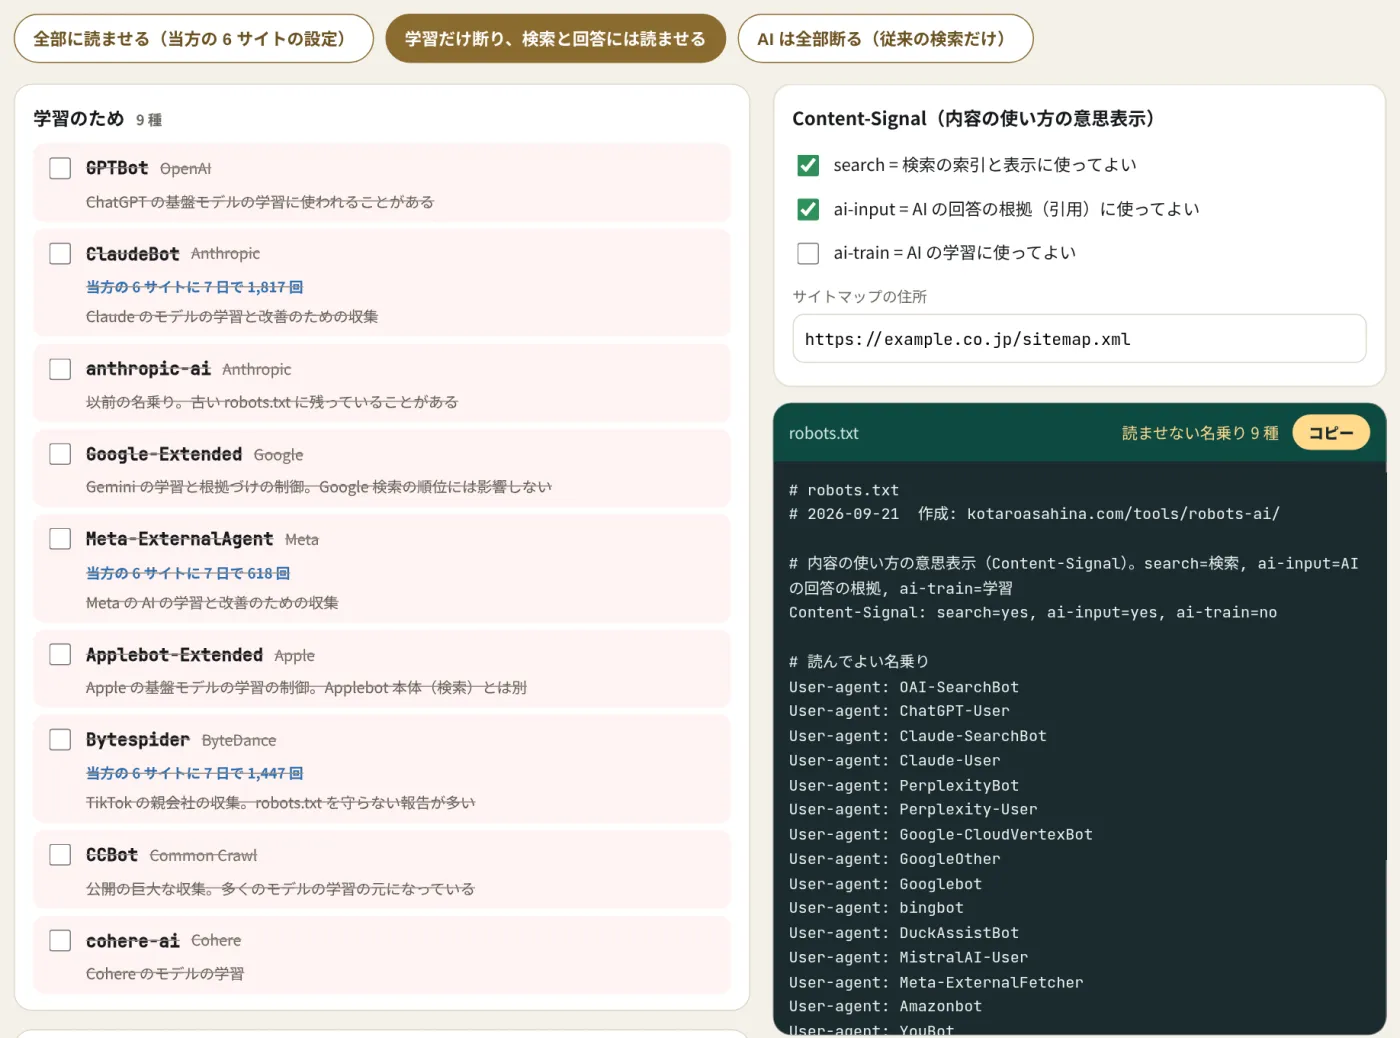Click the ByteDance vendor label
Image resolution: width=1400 pixels, height=1038 pixels.
coord(239,741)
